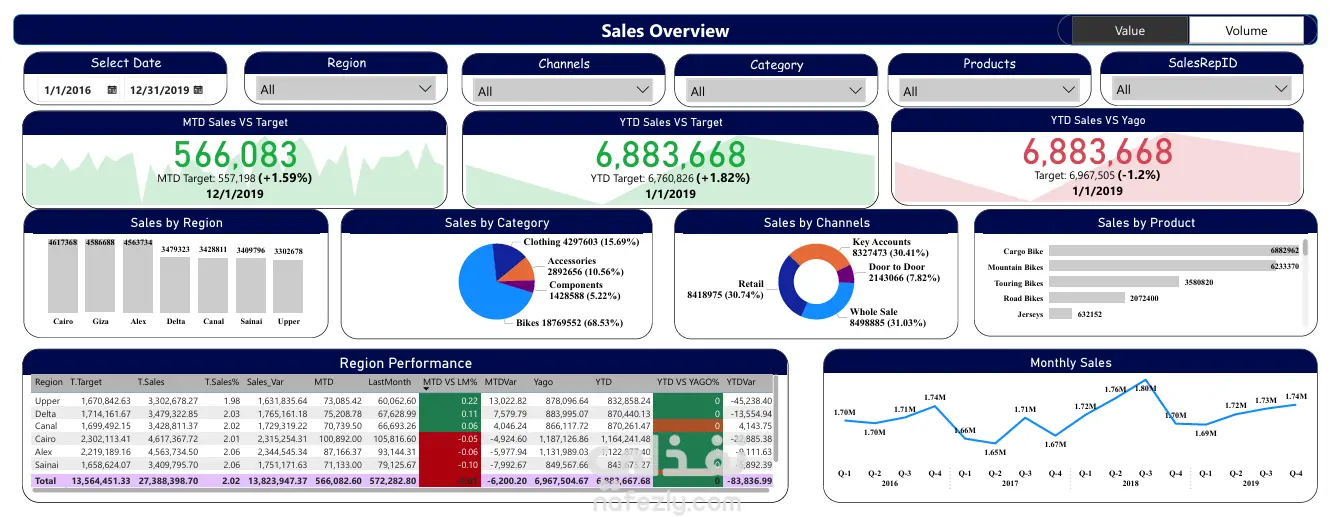Sort table by the LastMonth column header
Image resolution: width=1334 pixels, height=517 pixels.
tap(390, 382)
